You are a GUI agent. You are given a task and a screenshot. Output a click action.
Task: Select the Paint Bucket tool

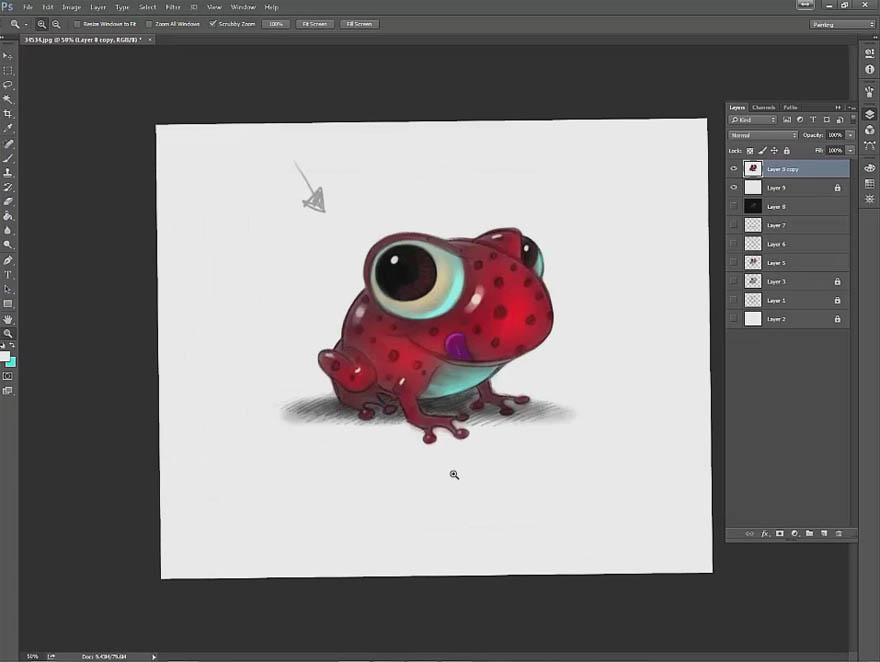[7, 216]
